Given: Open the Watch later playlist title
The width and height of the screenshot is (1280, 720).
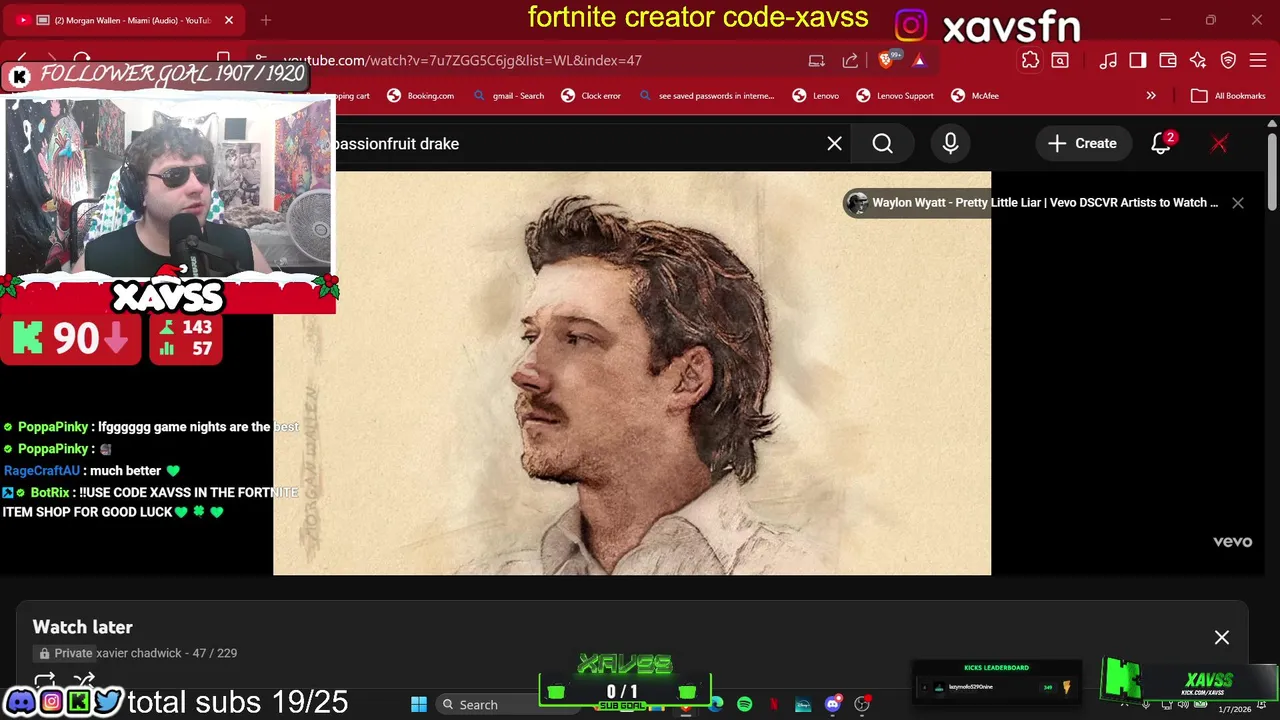Looking at the screenshot, I should [x=82, y=627].
